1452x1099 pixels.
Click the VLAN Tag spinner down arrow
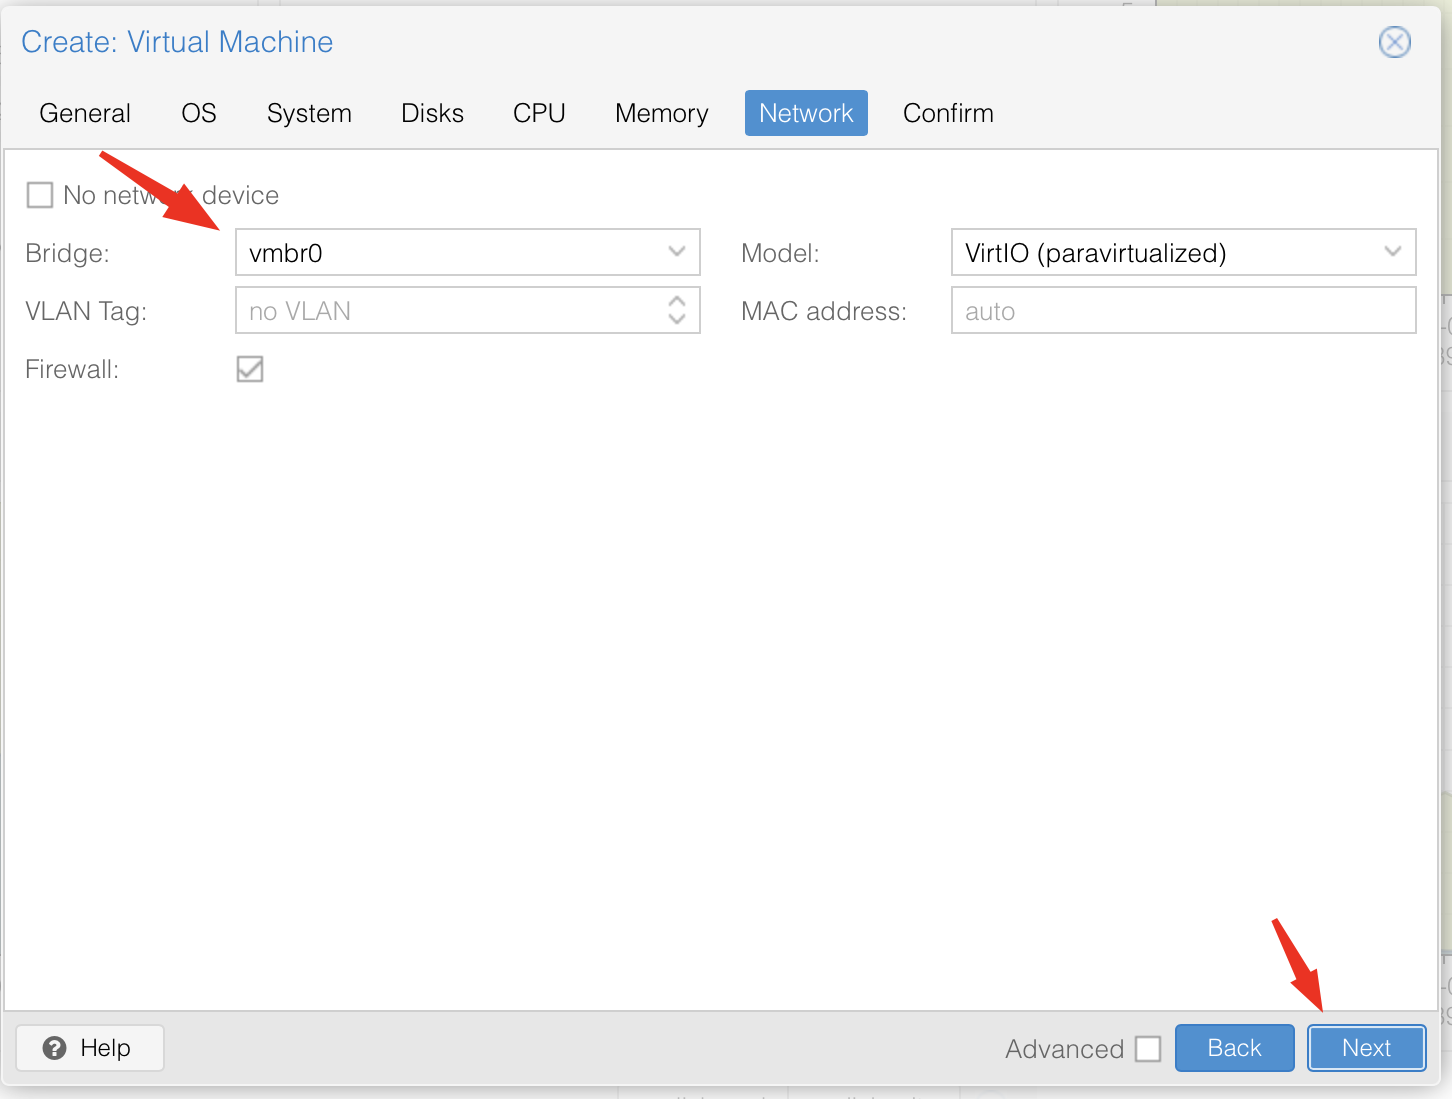[677, 319]
